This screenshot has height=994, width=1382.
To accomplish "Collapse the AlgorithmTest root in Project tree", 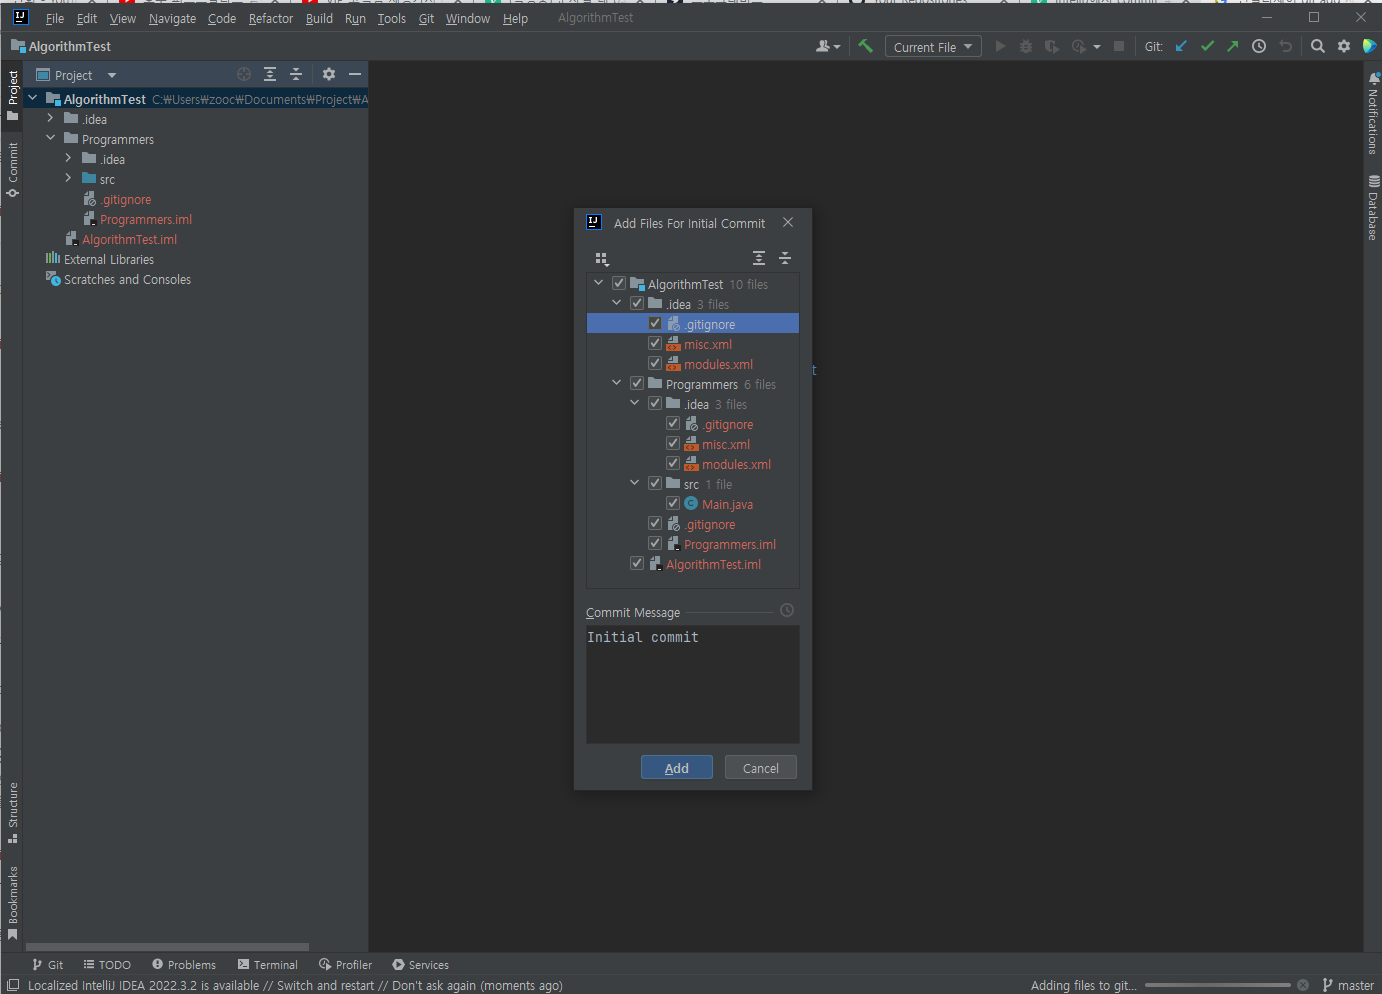I will [33, 98].
